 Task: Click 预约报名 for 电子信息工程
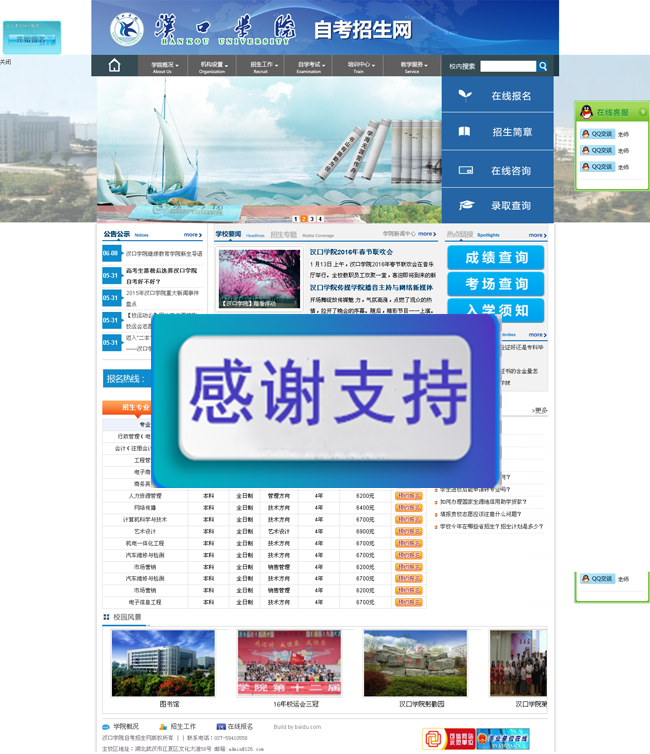[408, 602]
